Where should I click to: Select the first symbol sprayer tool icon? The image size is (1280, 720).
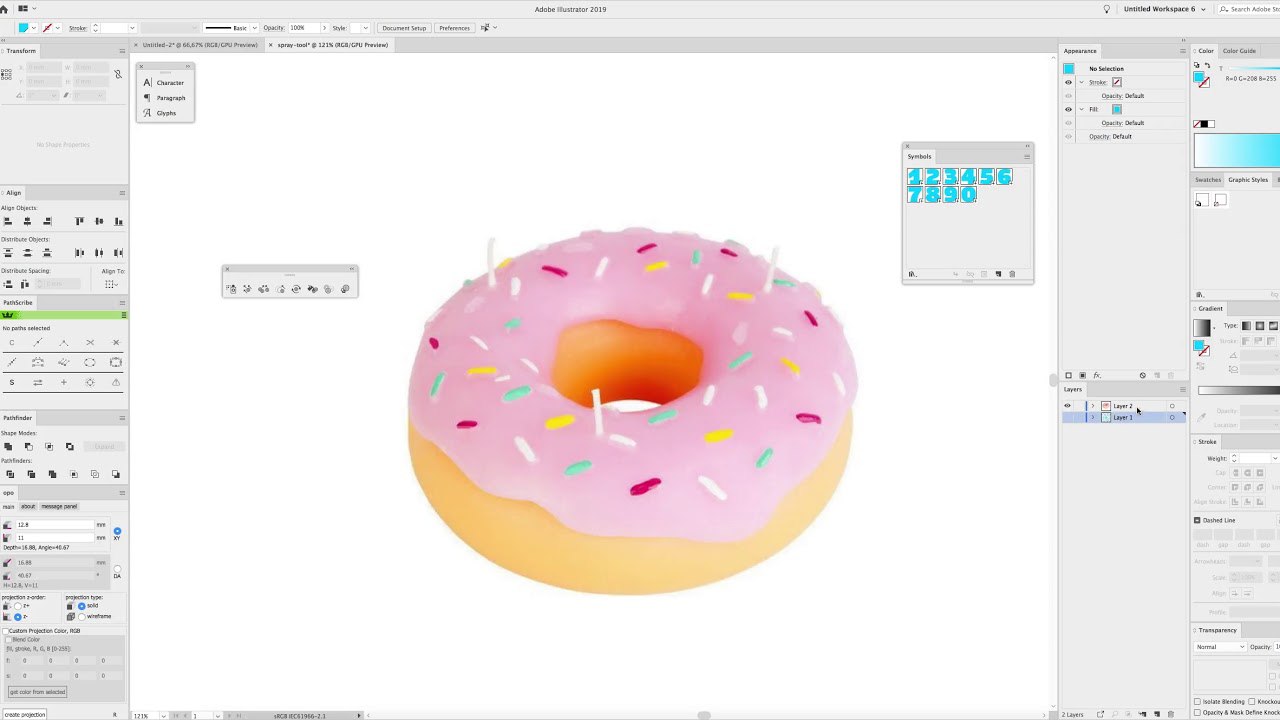(231, 289)
